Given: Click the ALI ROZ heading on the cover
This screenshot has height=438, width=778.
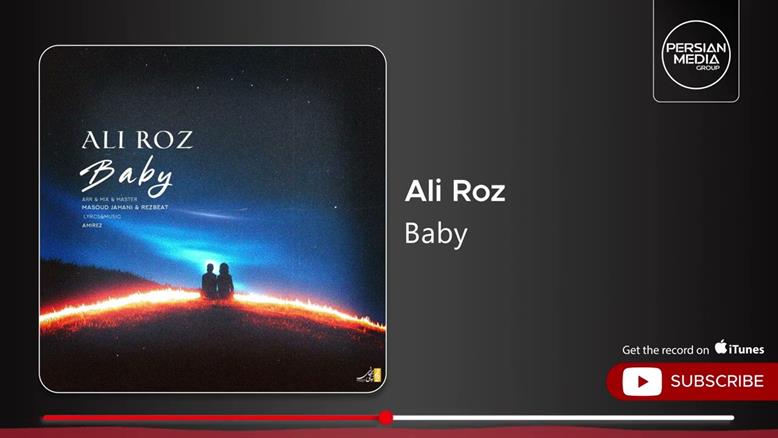Looking at the screenshot, I should [x=137, y=140].
